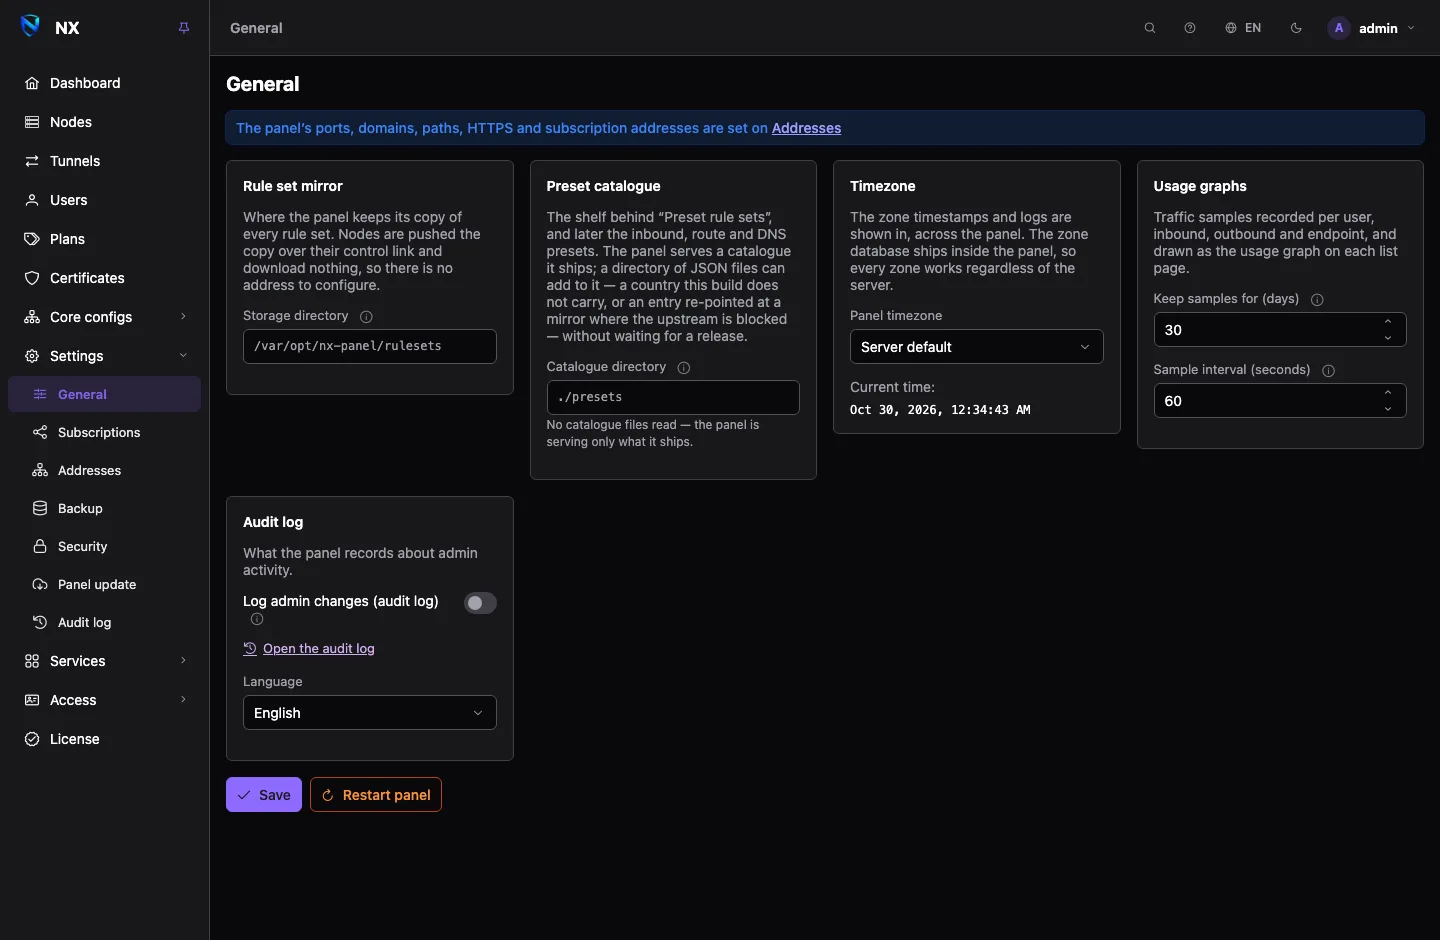Click the Restart panel button
The image size is (1440, 940).
(376, 795)
